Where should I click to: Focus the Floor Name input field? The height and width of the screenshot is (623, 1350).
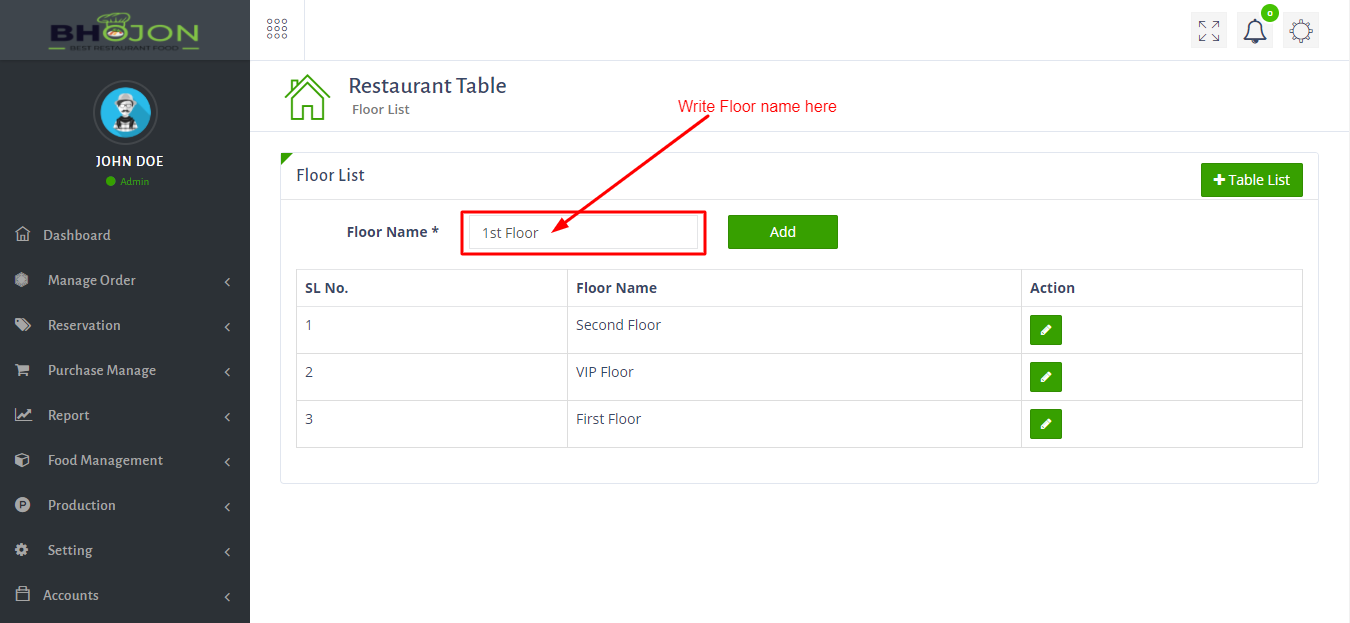click(x=583, y=233)
